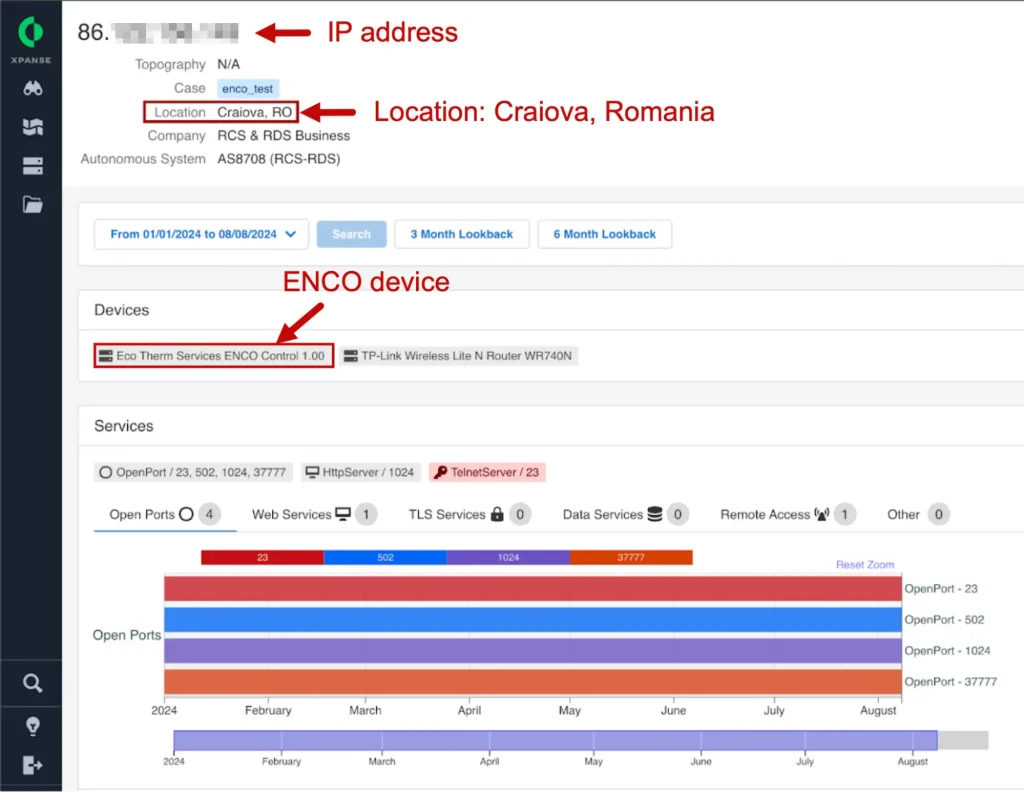Screen dimensions: 1024x792
Task: Select the TelnetServer / 23 service tag
Action: (487, 472)
